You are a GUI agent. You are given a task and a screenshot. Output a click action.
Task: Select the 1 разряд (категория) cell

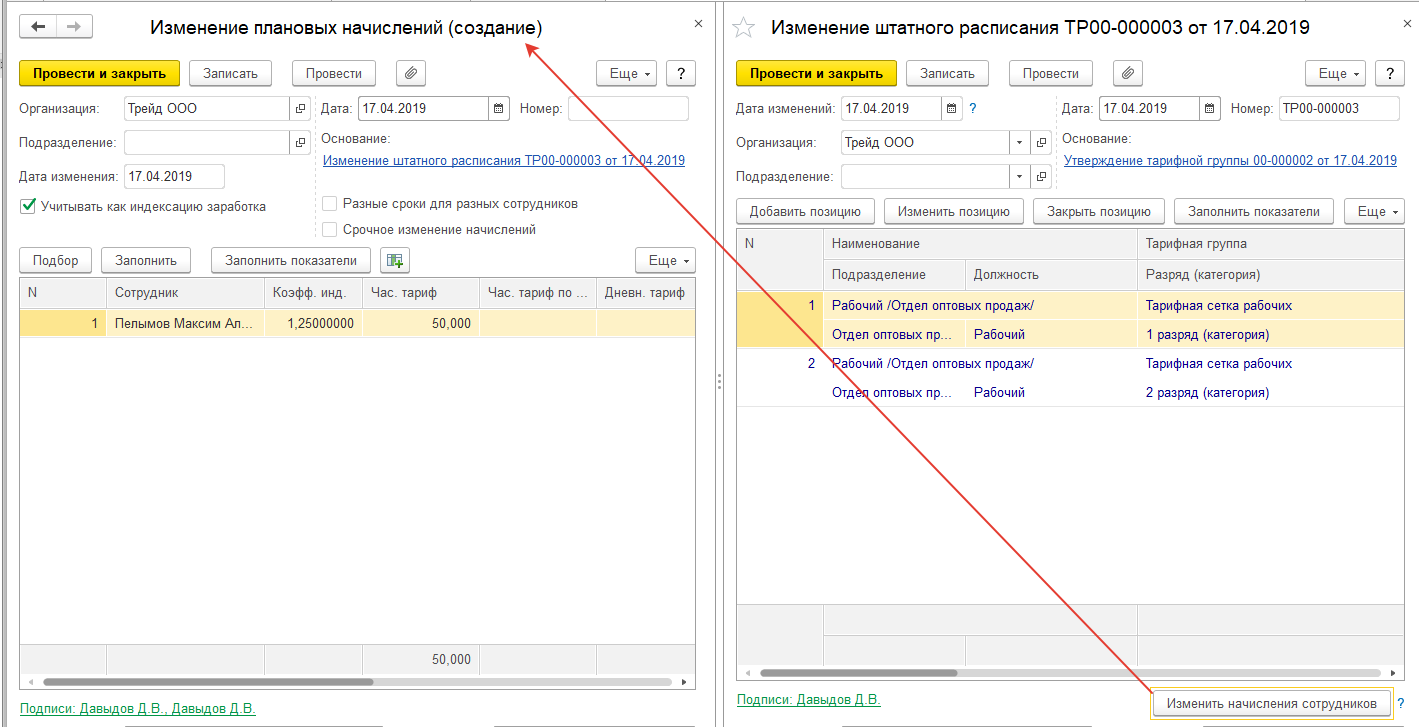pos(1270,334)
